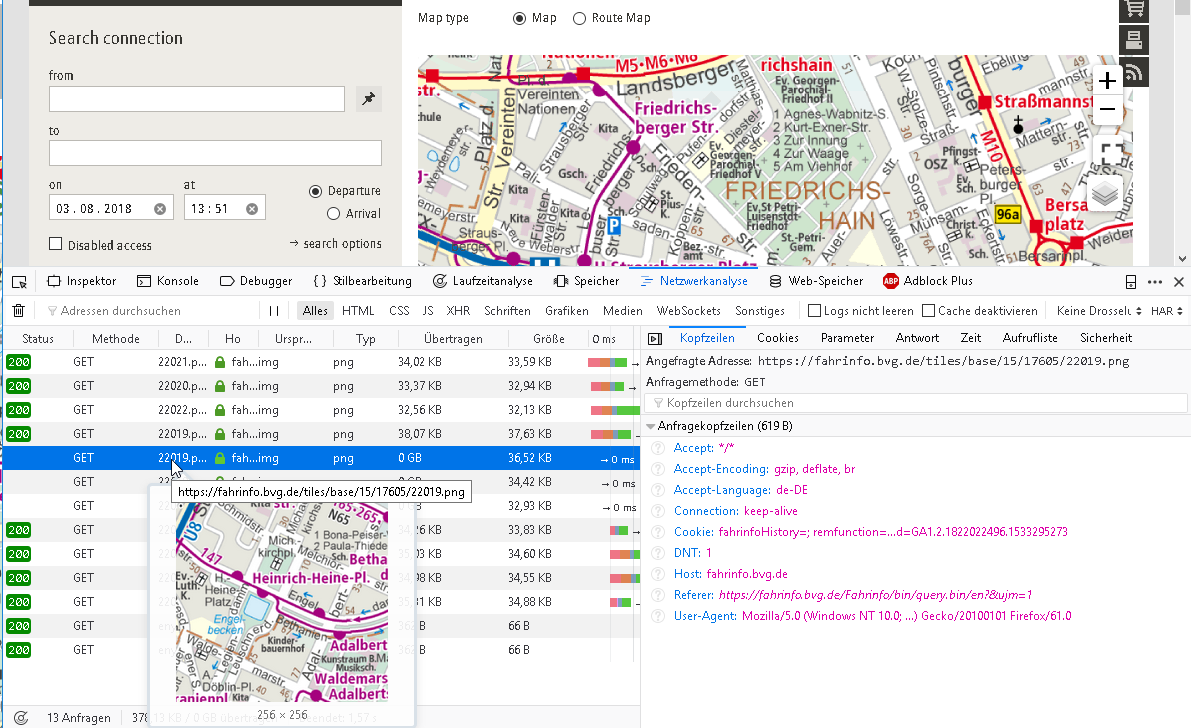
Task: Open the Stilbearbeitung tab
Action: [x=362, y=281]
